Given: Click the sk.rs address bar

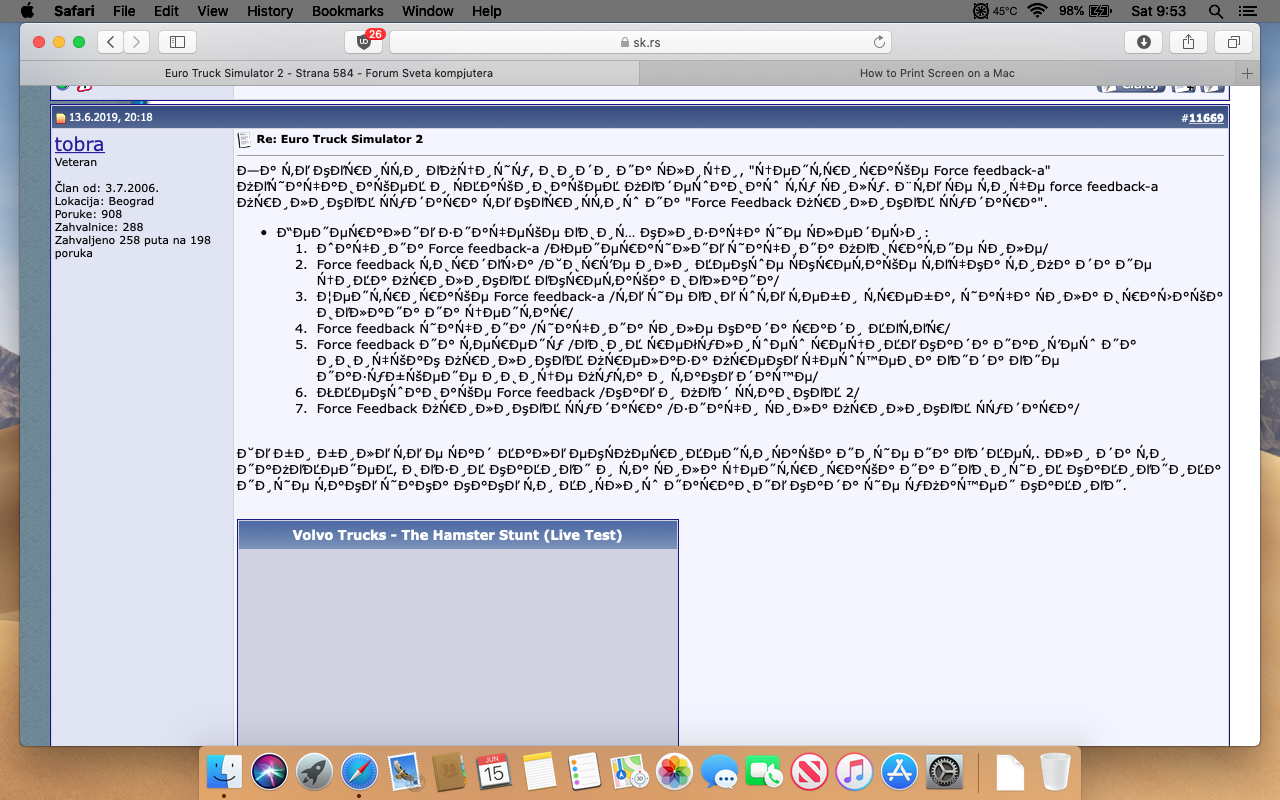Looking at the screenshot, I should pyautogui.click(x=640, y=42).
